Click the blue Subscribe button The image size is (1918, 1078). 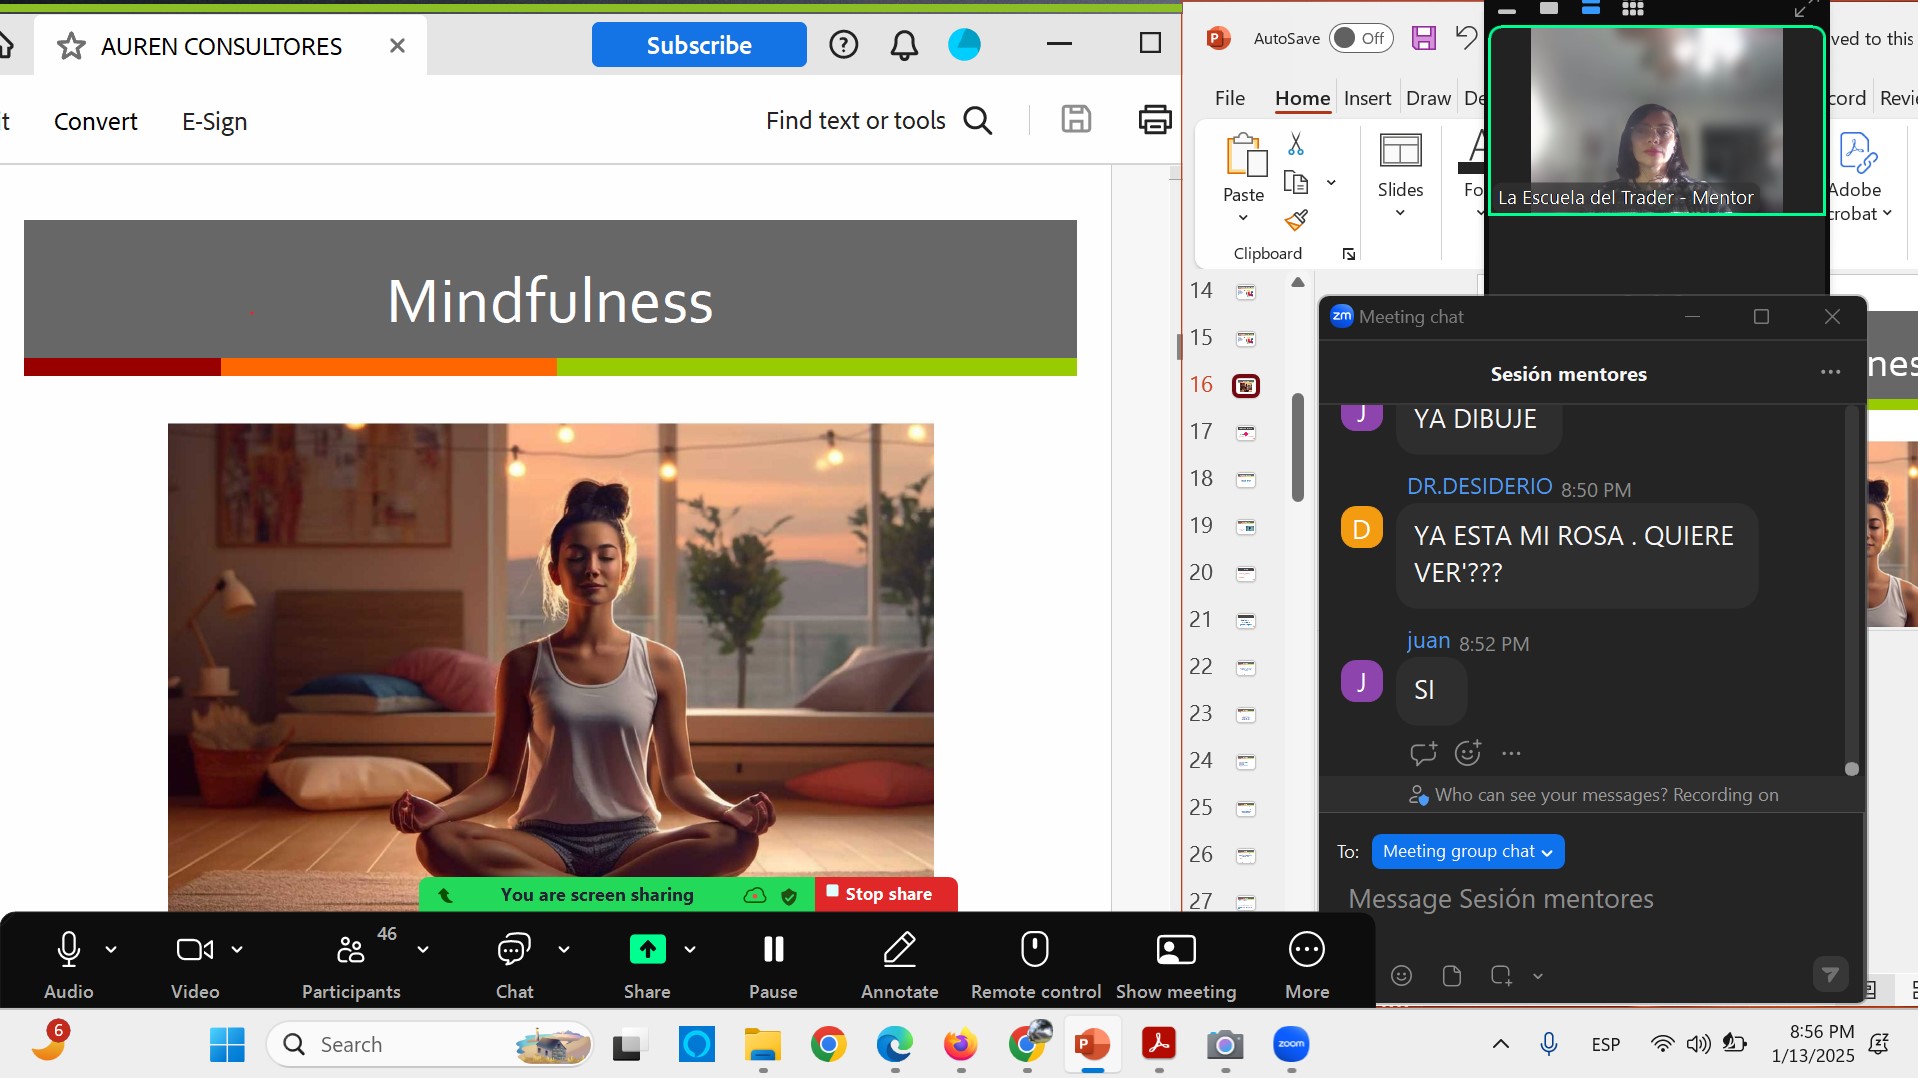[x=699, y=45]
